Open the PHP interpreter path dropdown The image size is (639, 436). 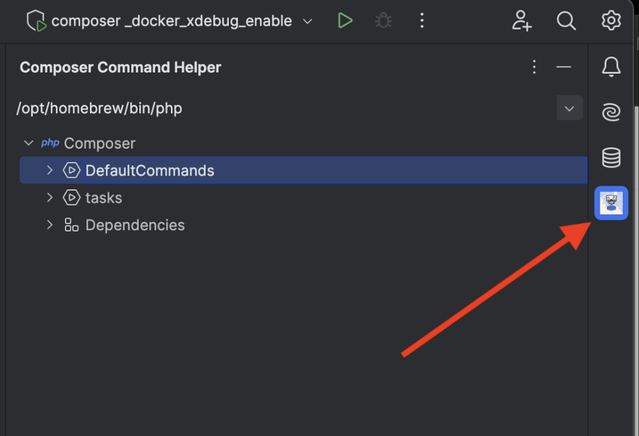(569, 108)
